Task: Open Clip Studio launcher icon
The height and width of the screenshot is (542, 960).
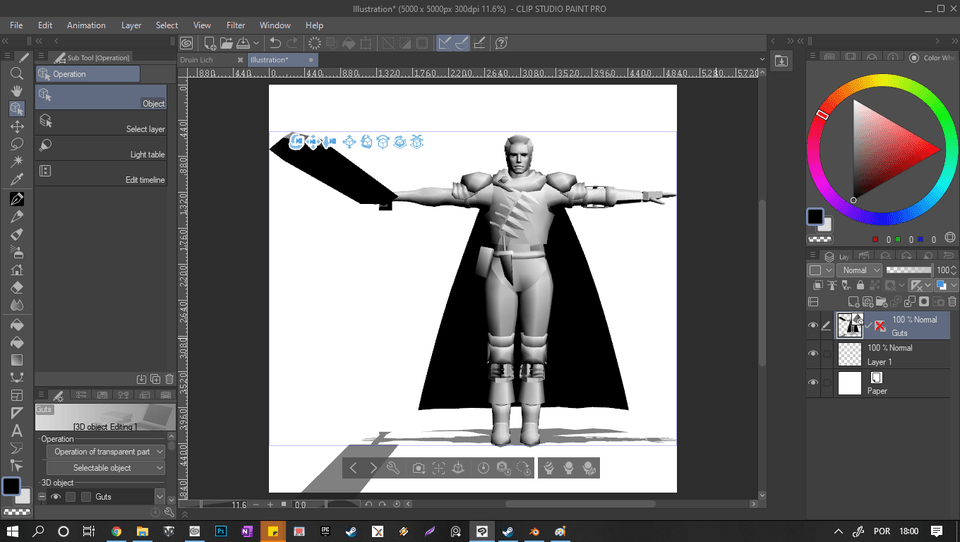Action: (187, 43)
